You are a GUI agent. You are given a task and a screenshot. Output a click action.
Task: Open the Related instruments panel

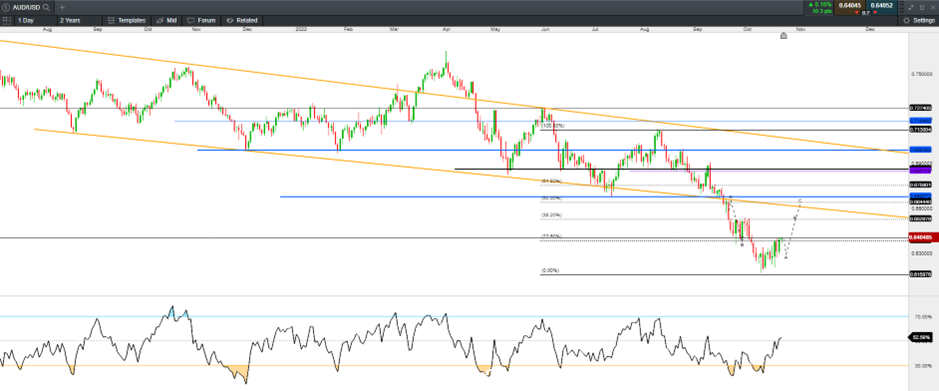pos(242,20)
